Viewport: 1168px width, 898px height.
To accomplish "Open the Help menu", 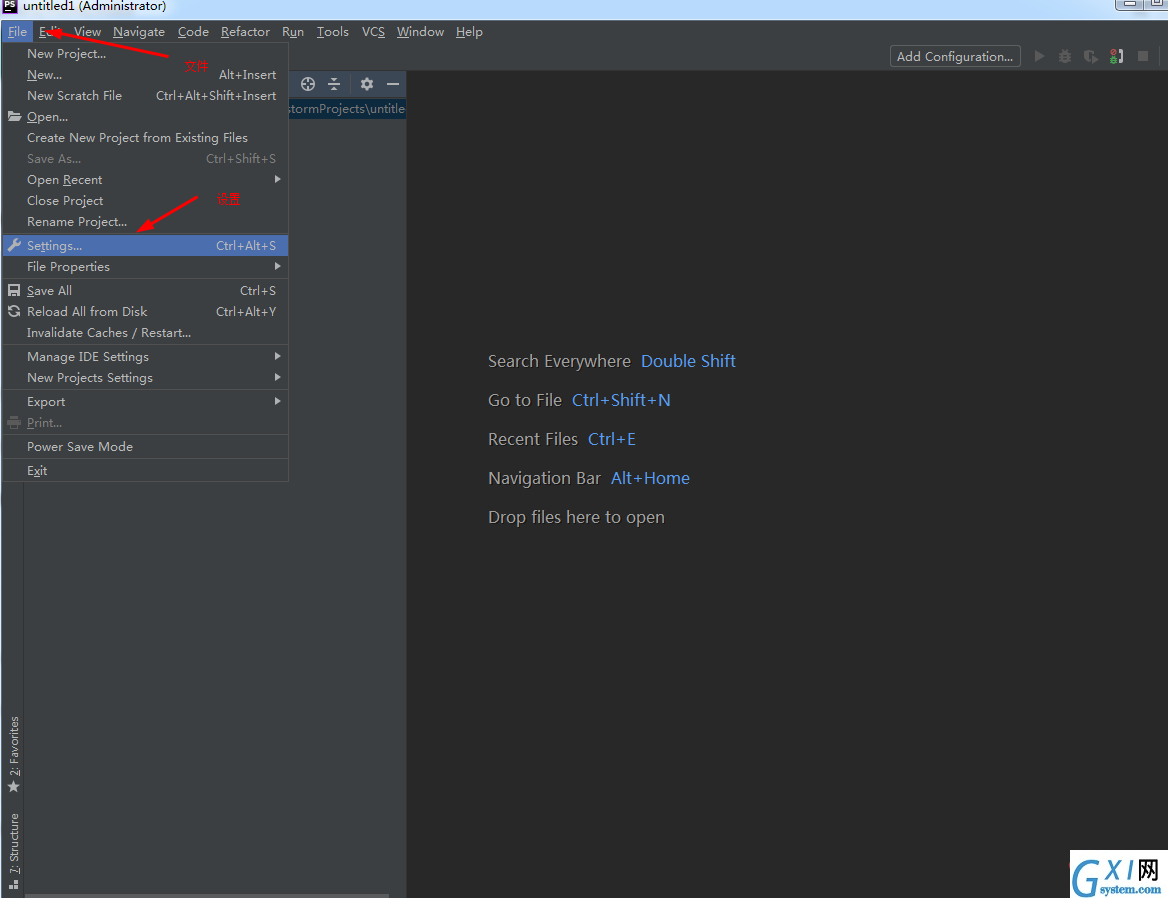I will pyautogui.click(x=469, y=31).
